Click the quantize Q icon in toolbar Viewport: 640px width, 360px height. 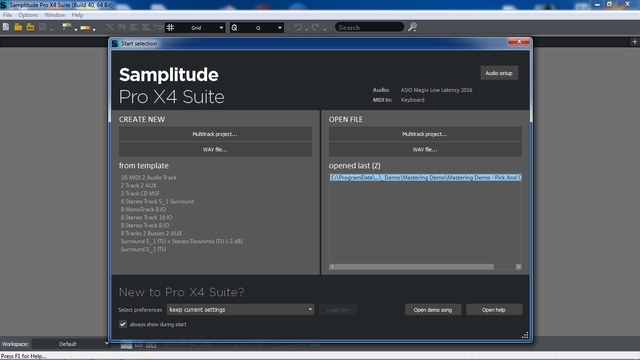[x=234, y=28]
